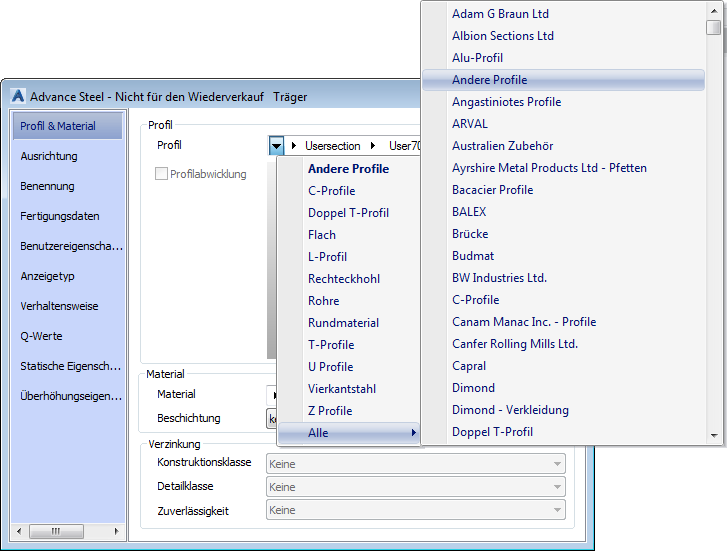
Task: Open the Statische Eigensch... tab
Action: [x=68, y=366]
